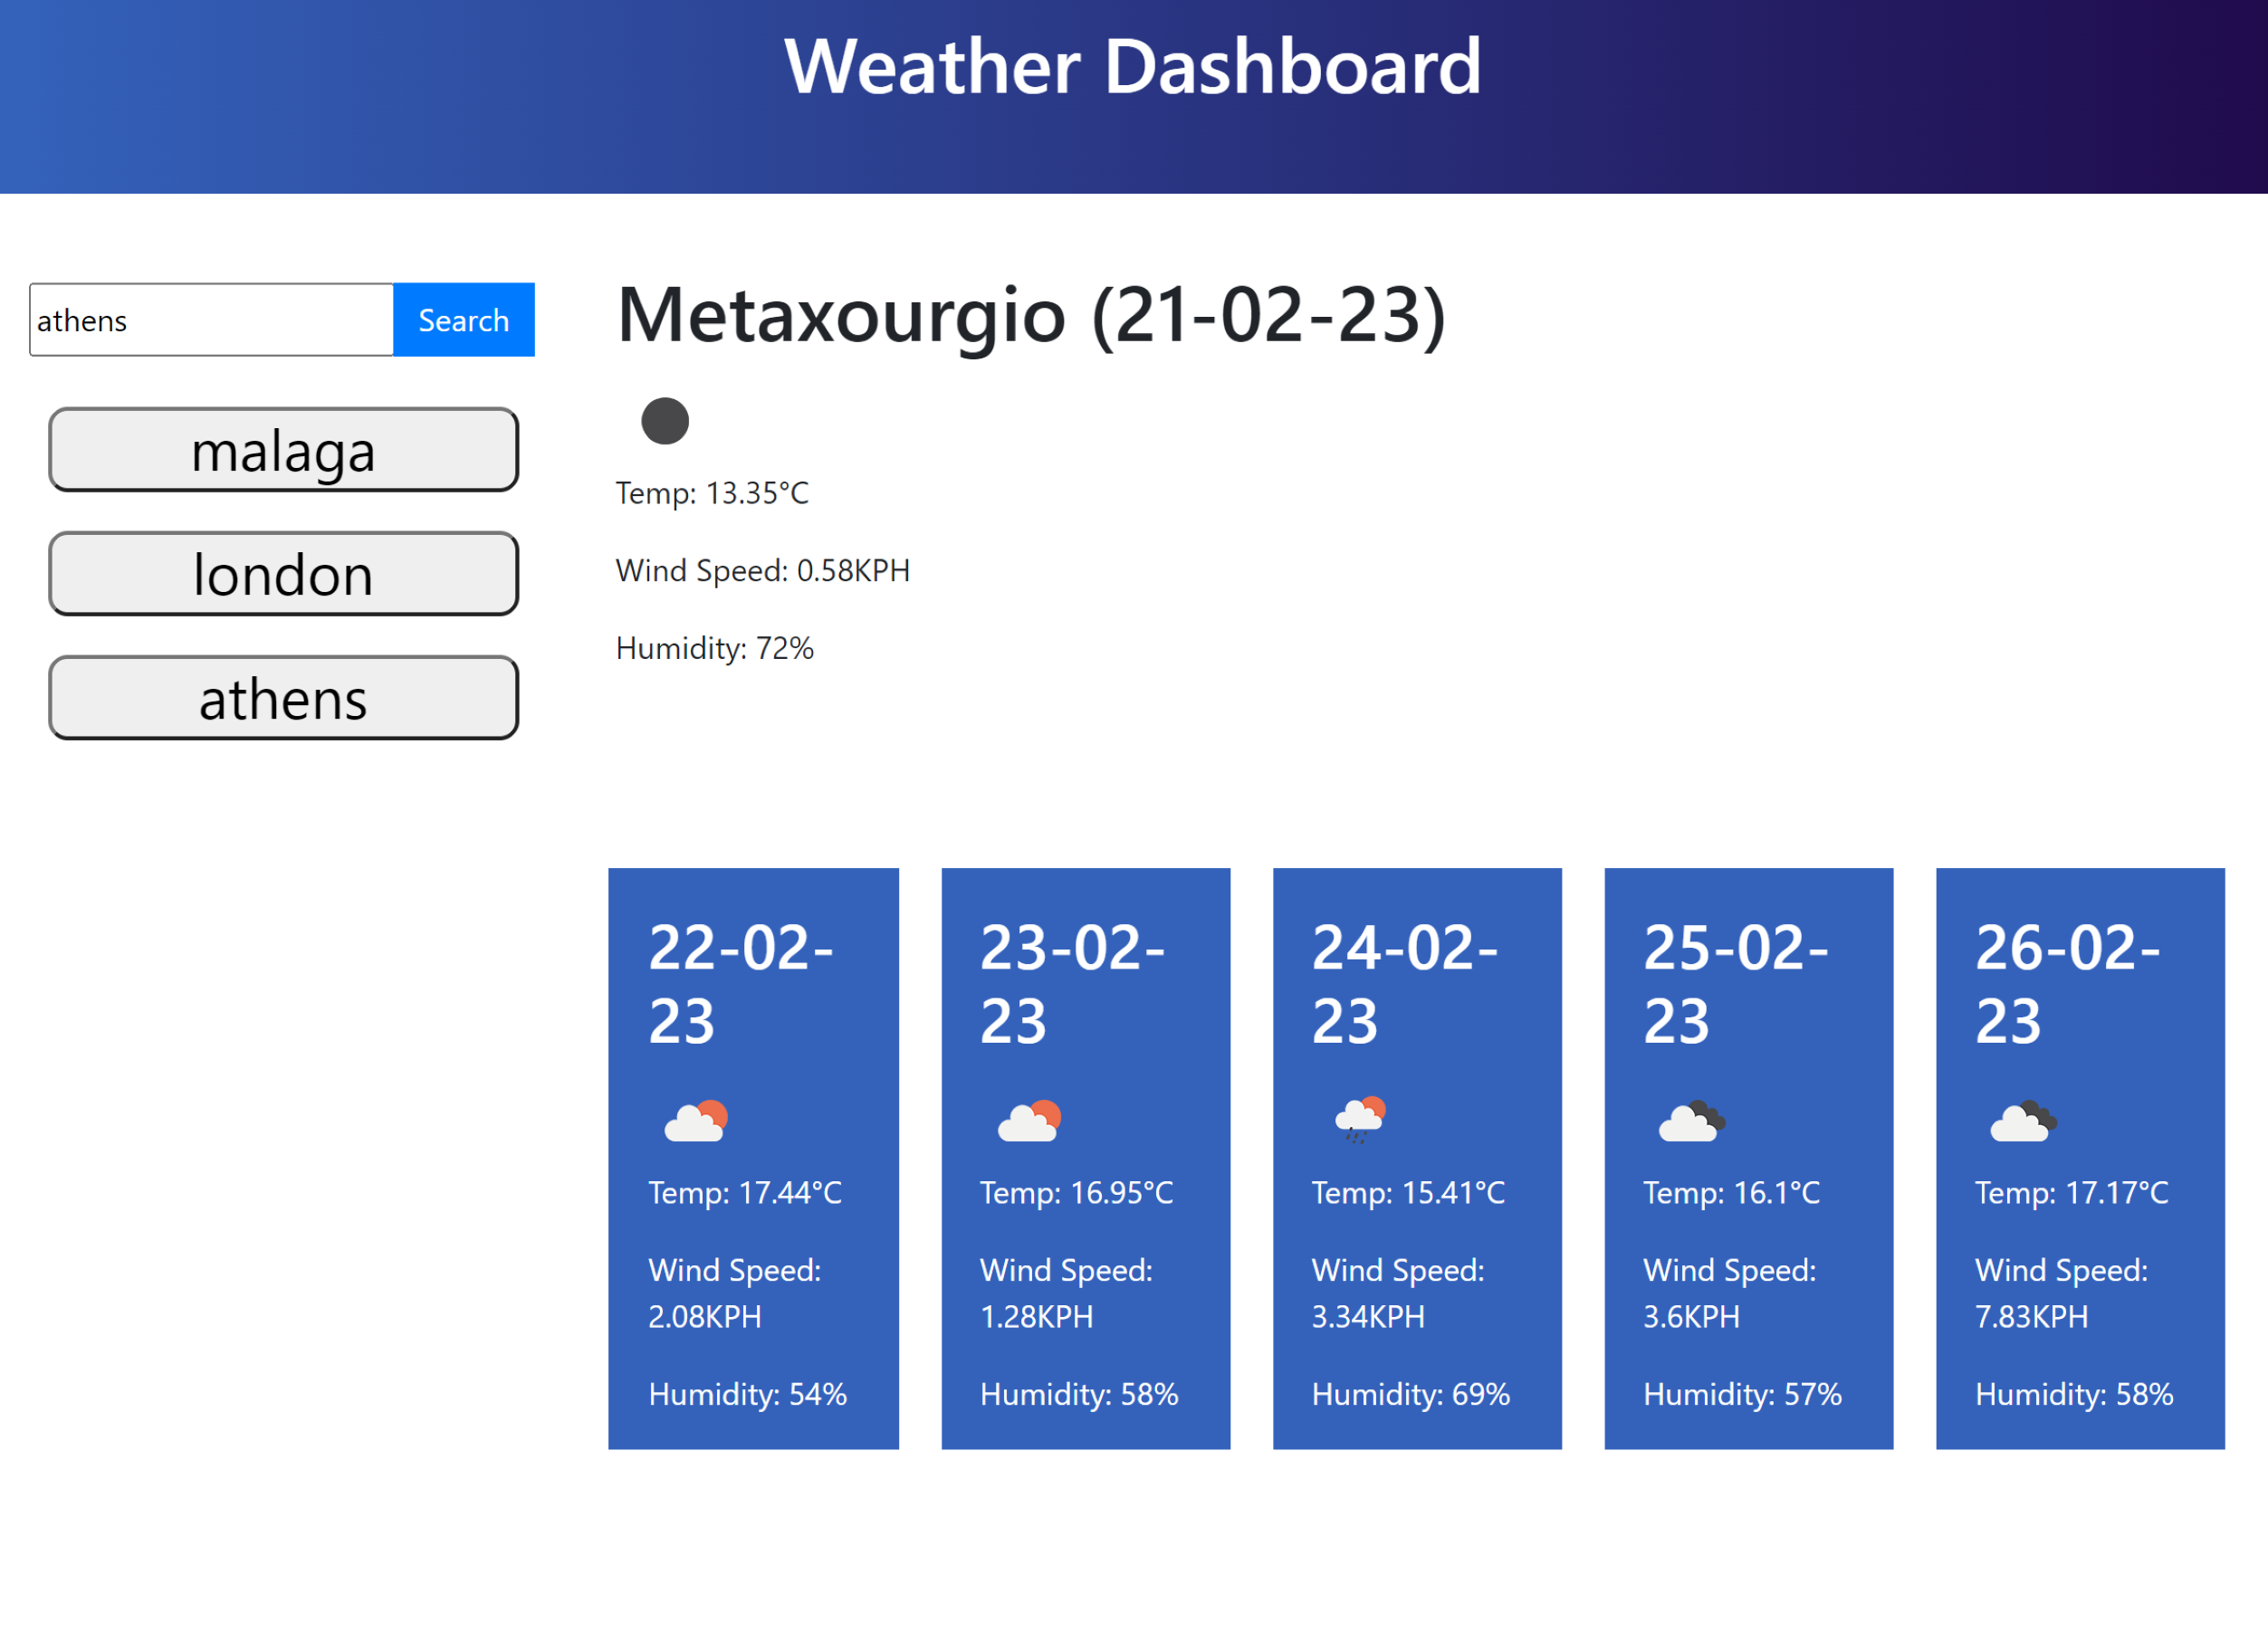The height and width of the screenshot is (1632, 2268).
Task: Click the athens search input field
Action: (211, 319)
